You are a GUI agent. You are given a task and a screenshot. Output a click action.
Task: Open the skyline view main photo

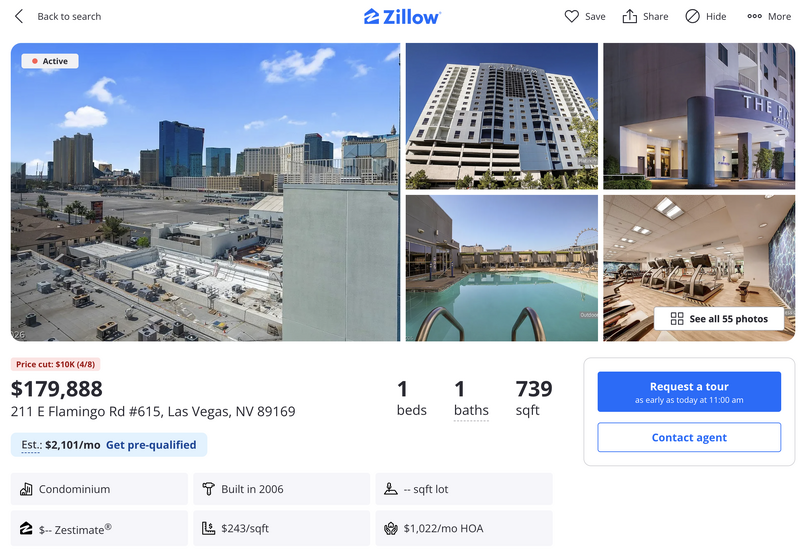[205, 192]
